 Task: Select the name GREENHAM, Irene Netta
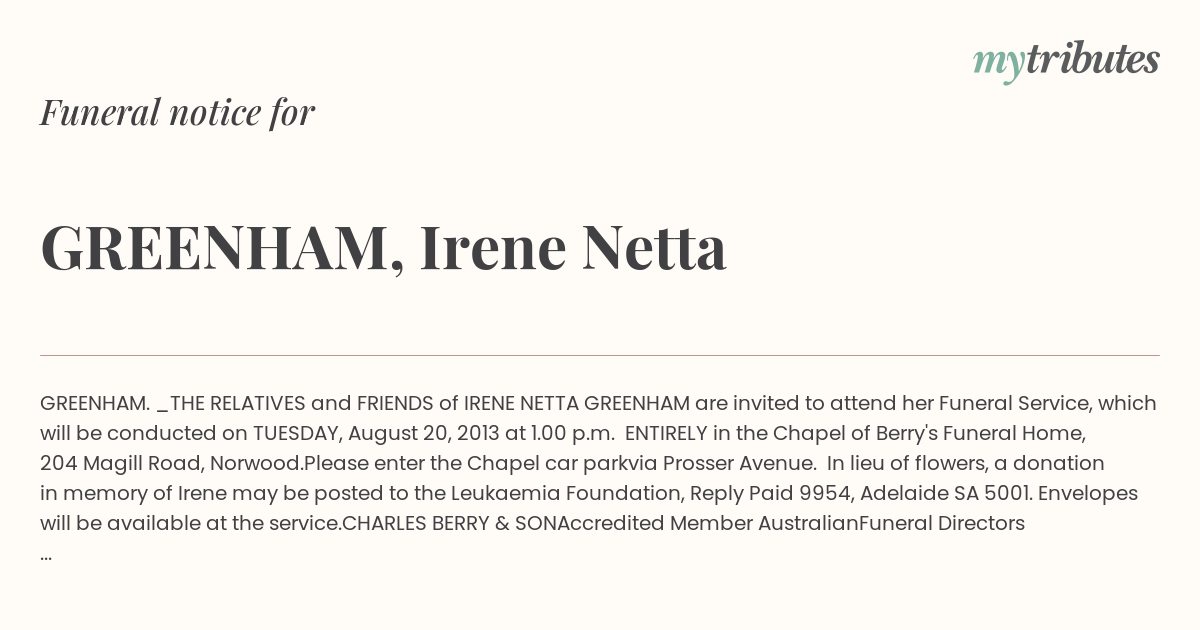click(x=383, y=247)
